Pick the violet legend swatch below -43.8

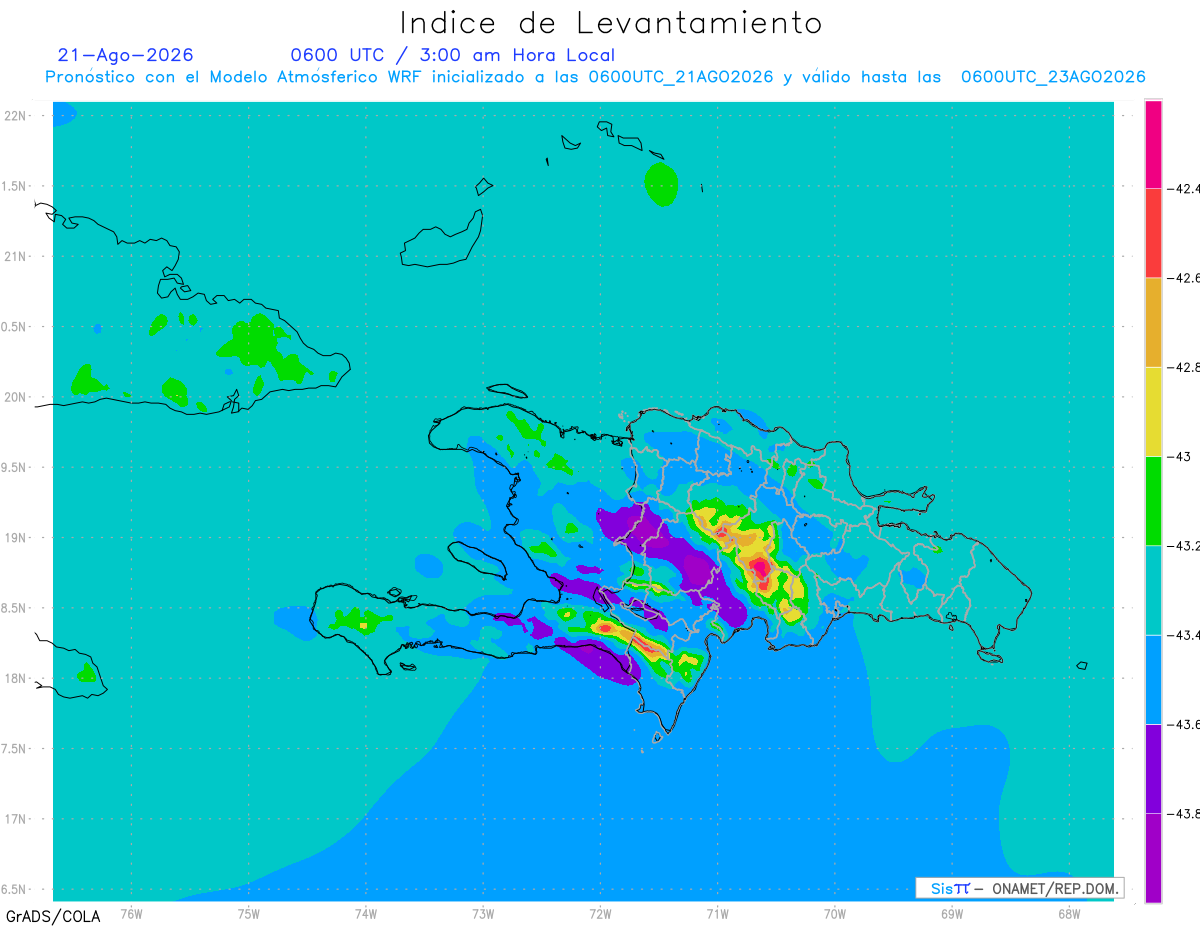pyautogui.click(x=1153, y=858)
